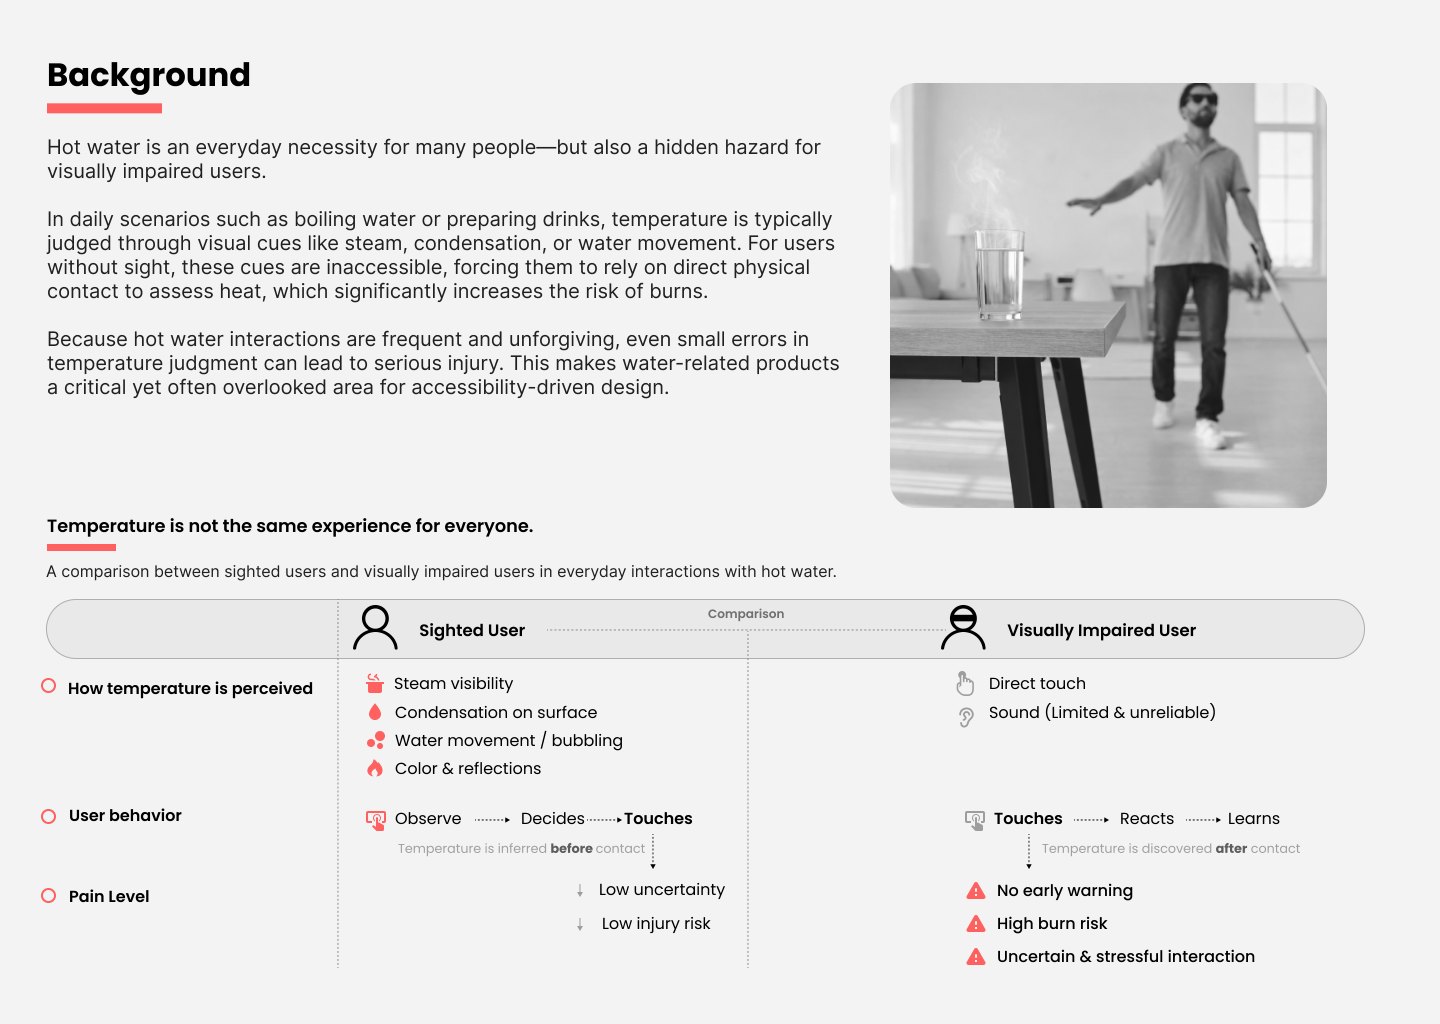1440x1024 pixels.
Task: Click the Condensation droplet icon
Action: (x=375, y=712)
